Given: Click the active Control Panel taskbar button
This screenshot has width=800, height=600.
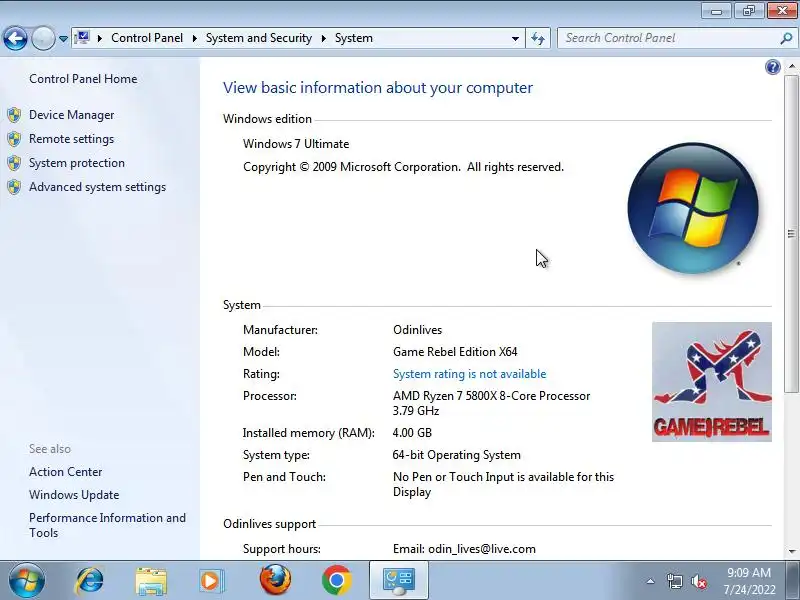Looking at the screenshot, I should [x=399, y=581].
